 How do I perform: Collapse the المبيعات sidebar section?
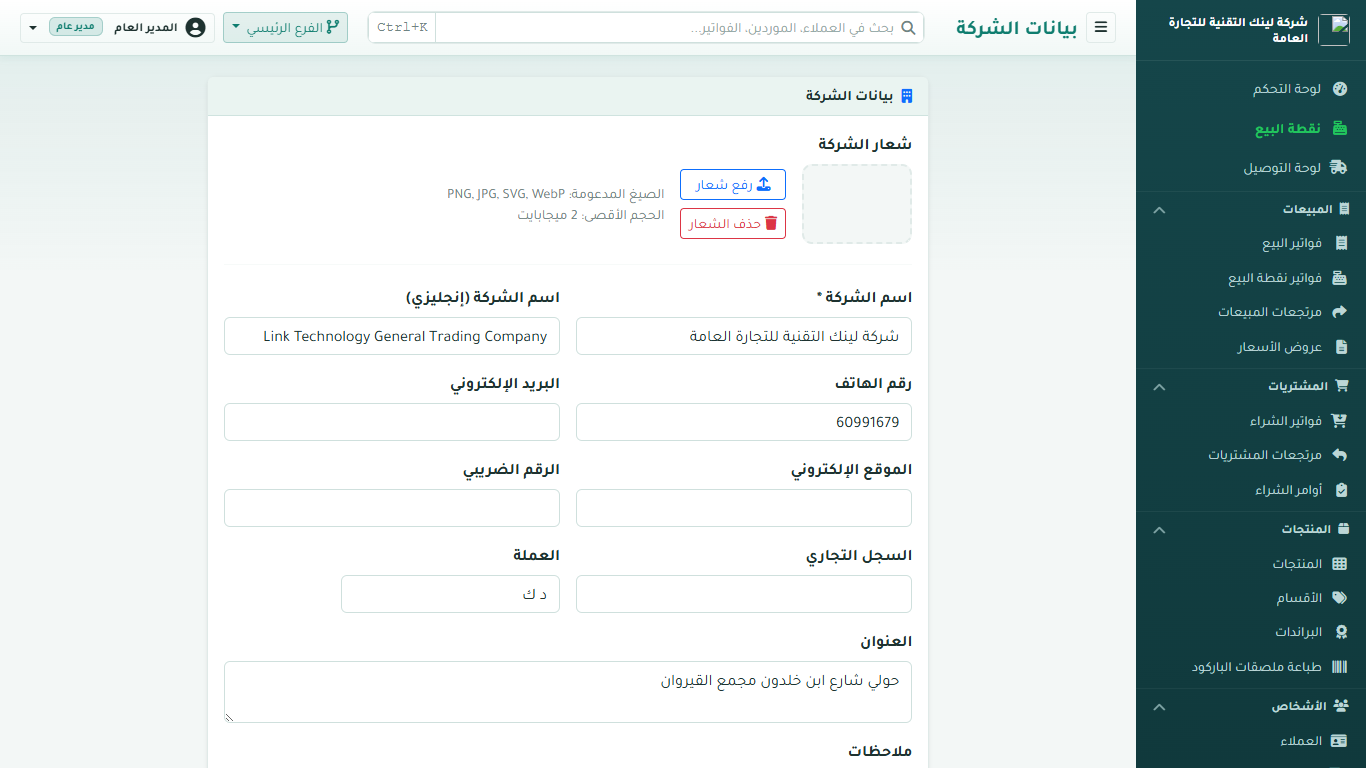(x=1159, y=210)
